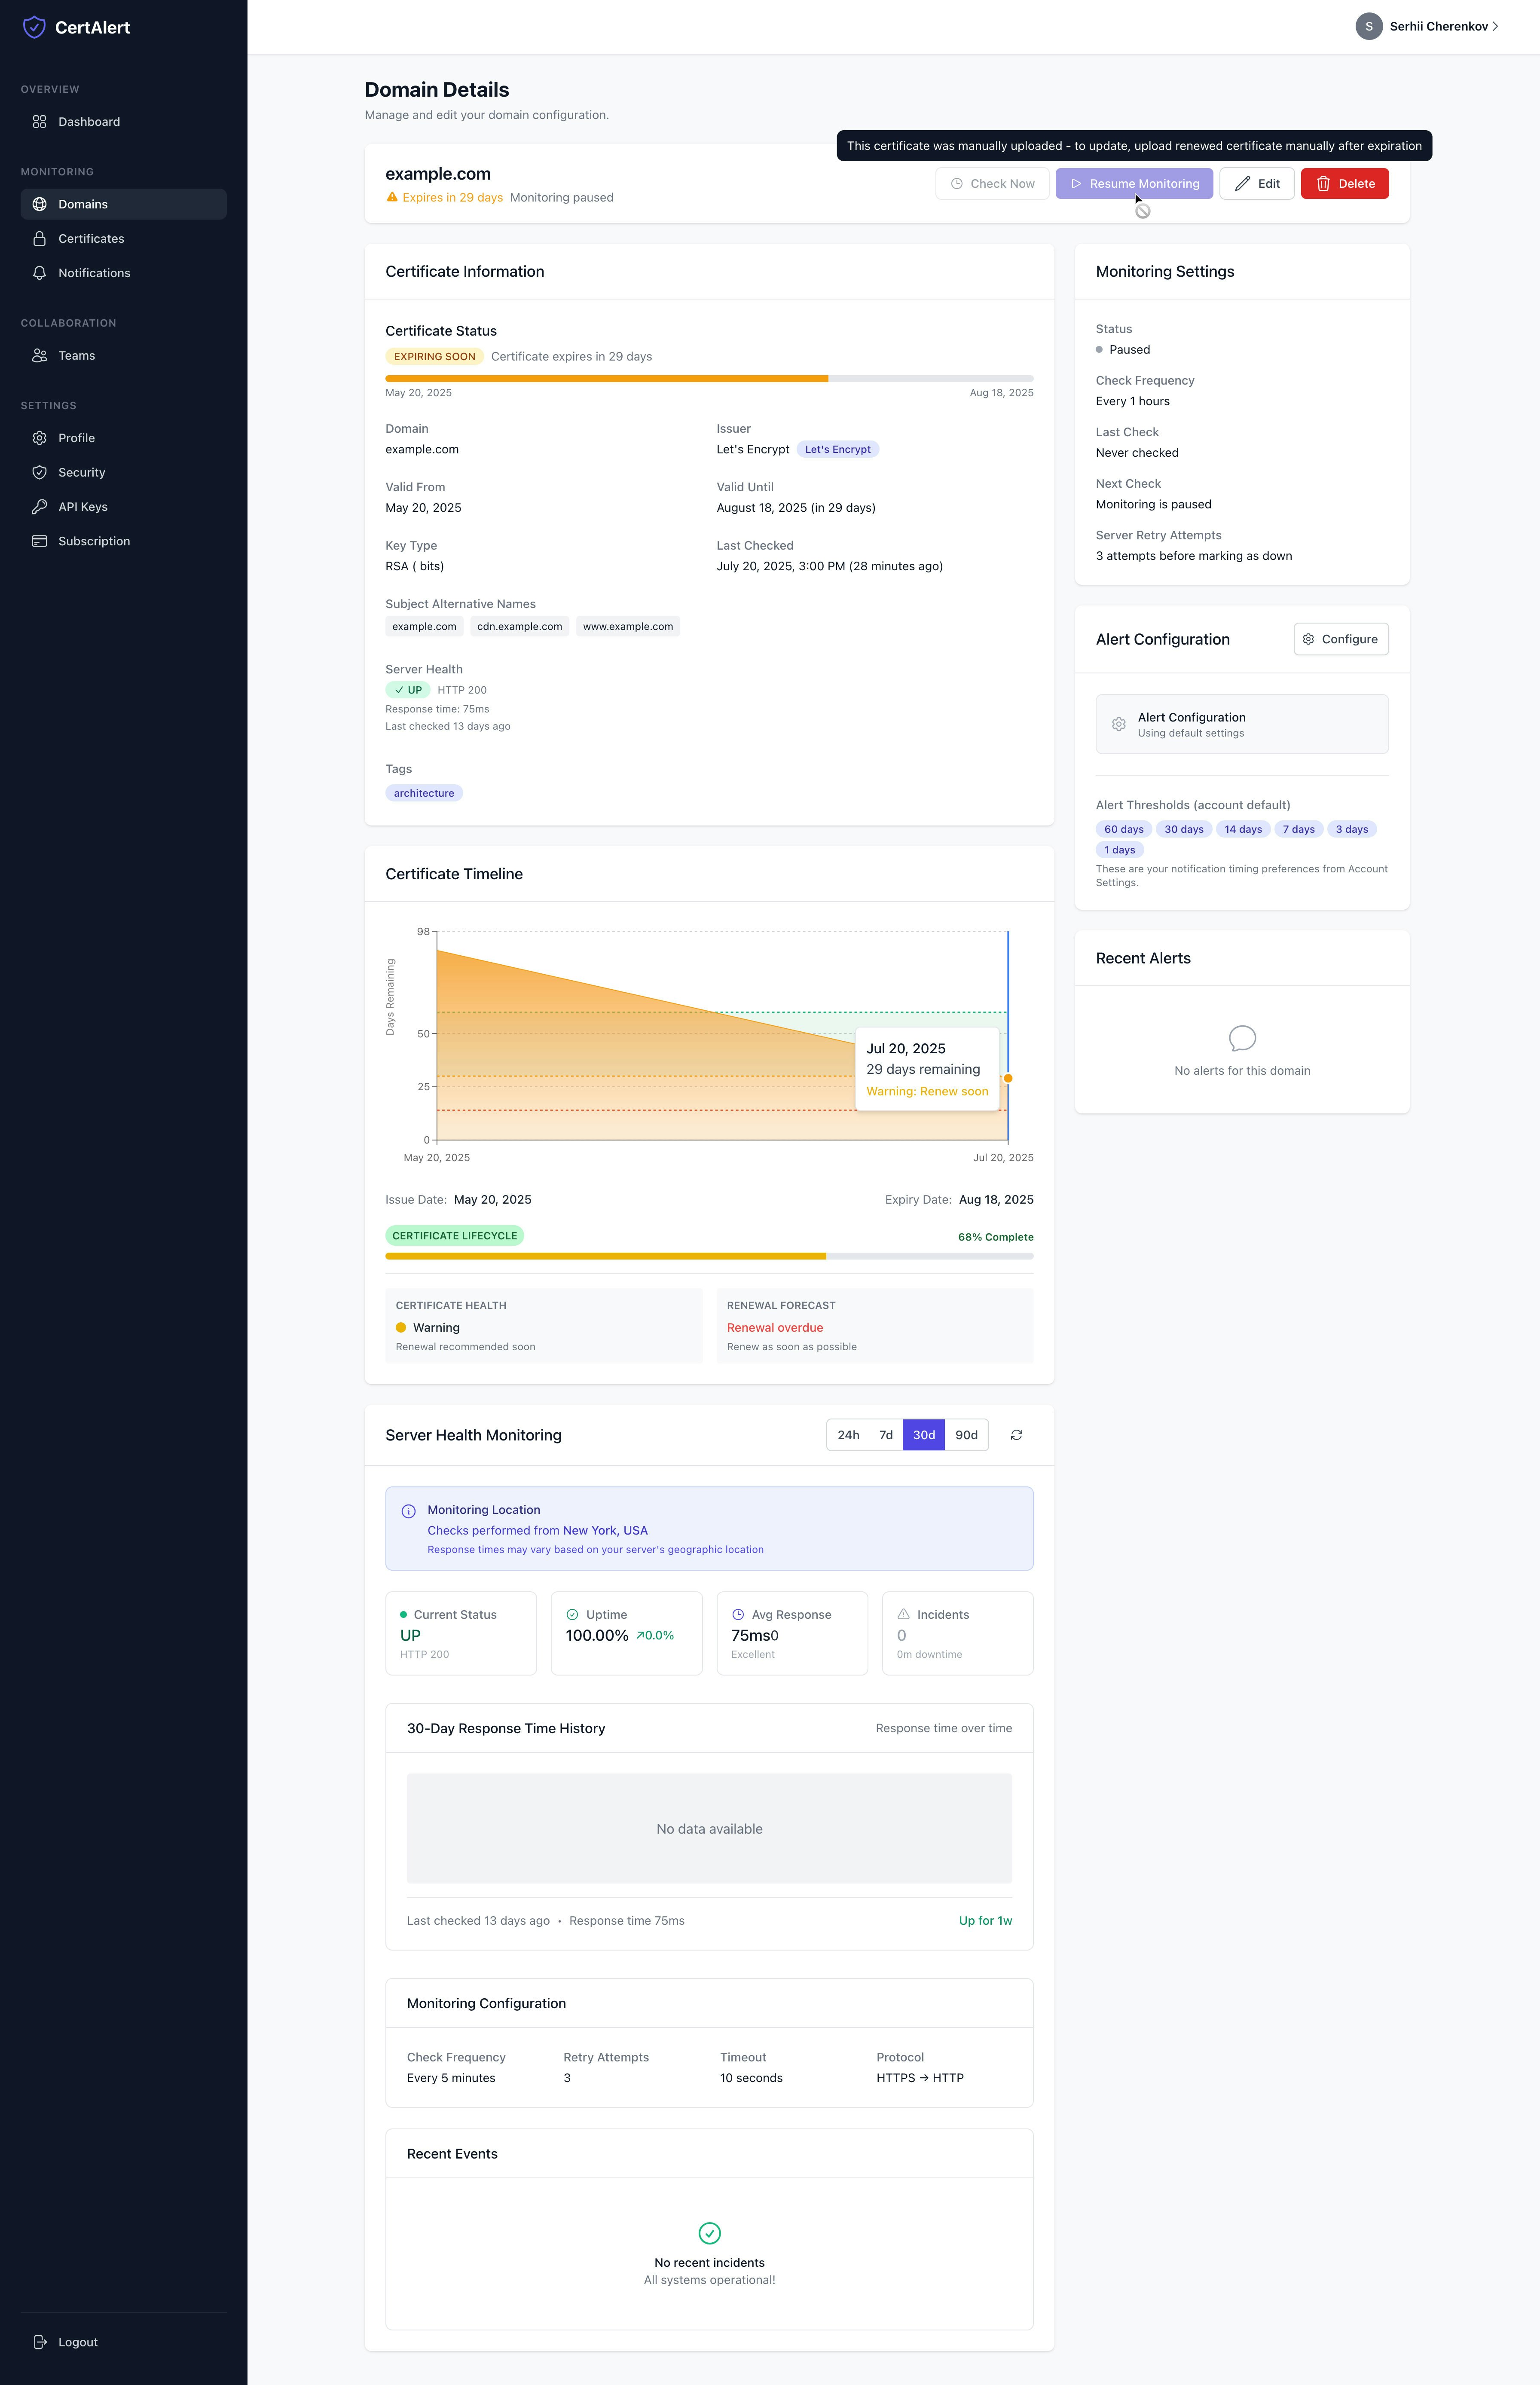The height and width of the screenshot is (2385, 1540).
Task: Select the 7d time range tab
Action: [x=886, y=1435]
